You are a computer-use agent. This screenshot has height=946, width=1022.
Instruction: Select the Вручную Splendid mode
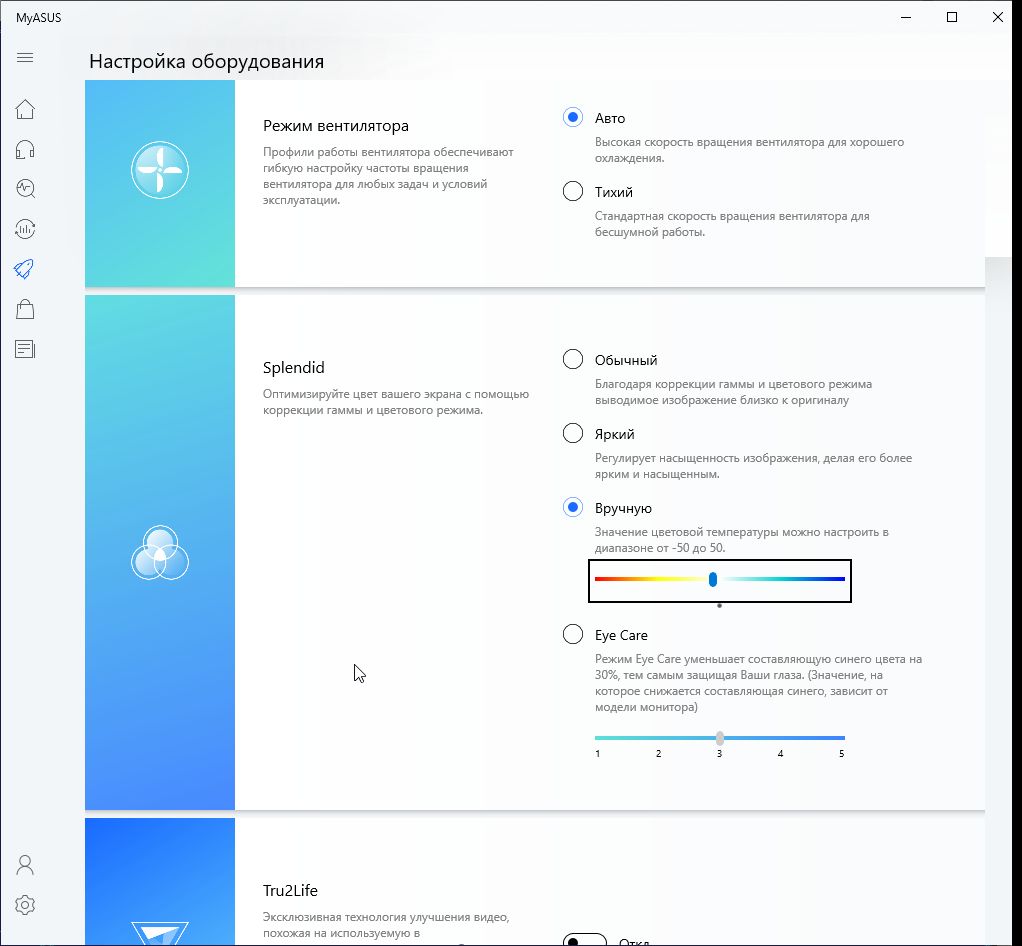pos(572,507)
